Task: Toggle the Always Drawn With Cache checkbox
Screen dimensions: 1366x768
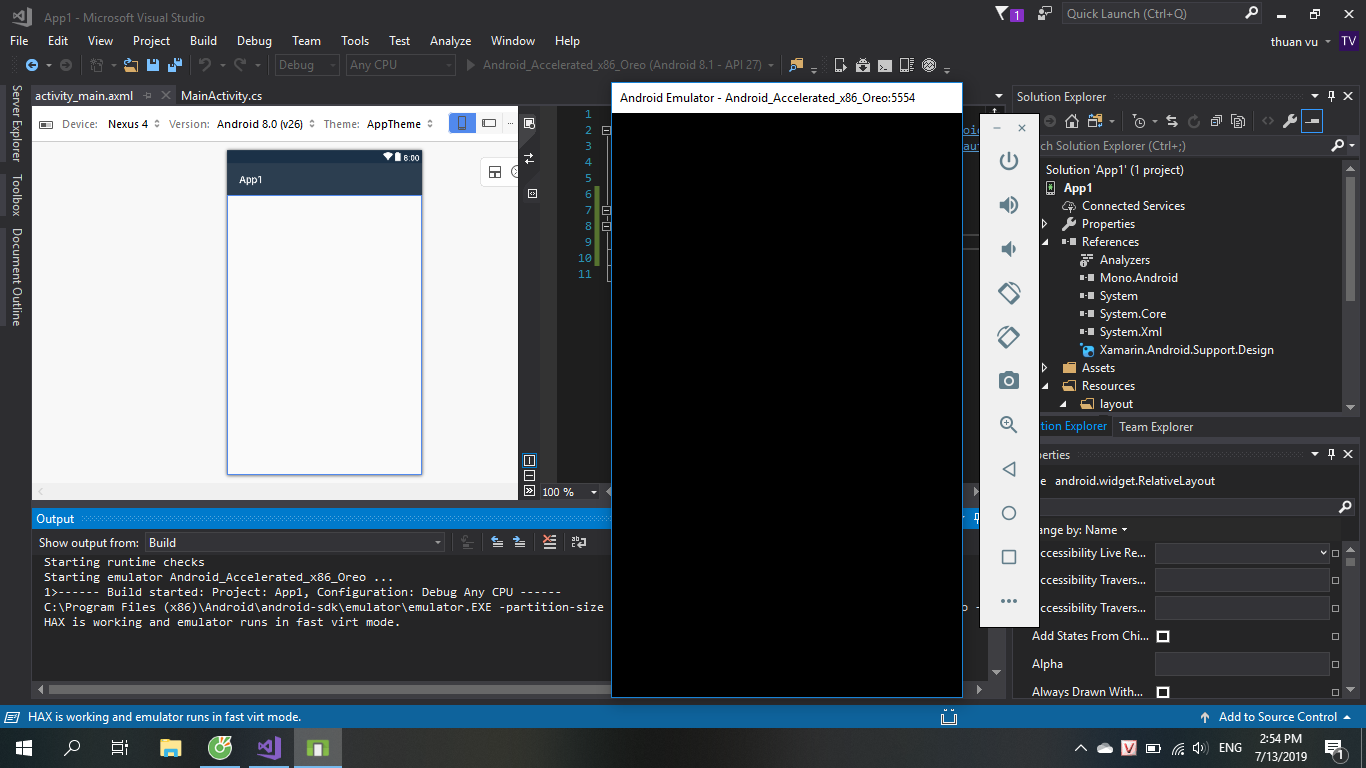Action: (x=1163, y=692)
